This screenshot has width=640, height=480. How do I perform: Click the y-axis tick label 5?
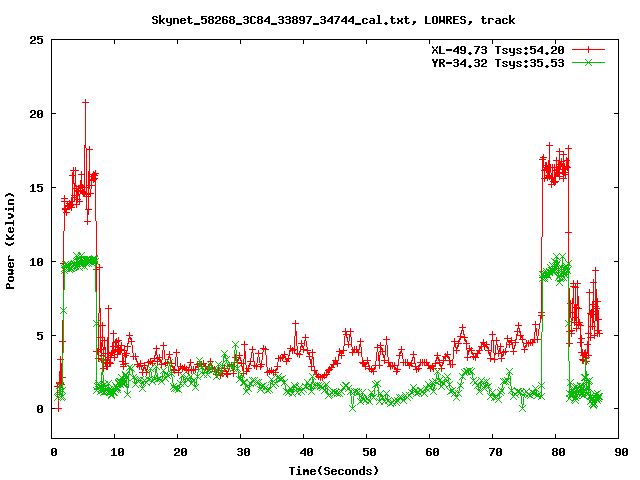click(40, 336)
